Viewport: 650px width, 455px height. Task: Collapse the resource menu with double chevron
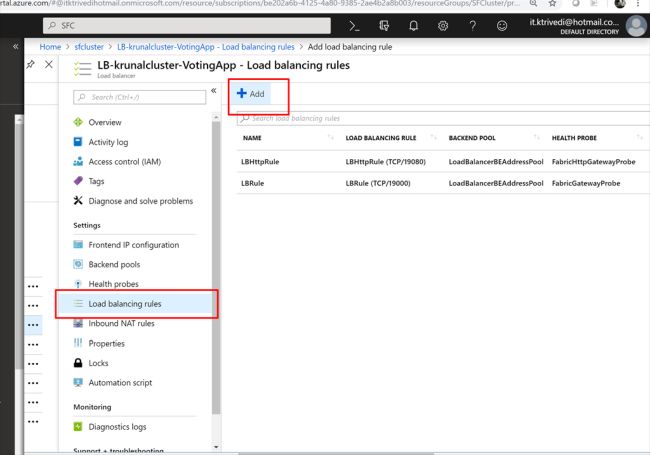(213, 90)
